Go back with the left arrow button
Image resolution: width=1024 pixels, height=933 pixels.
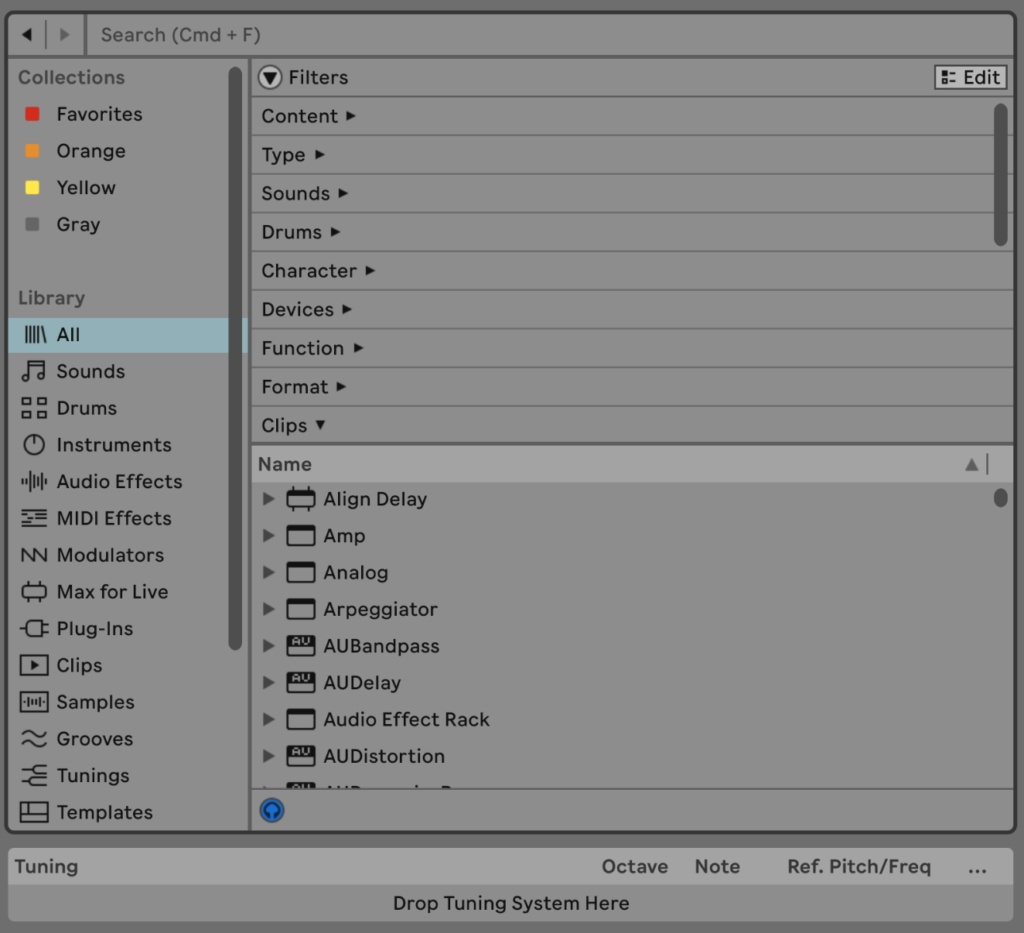[x=27, y=35]
